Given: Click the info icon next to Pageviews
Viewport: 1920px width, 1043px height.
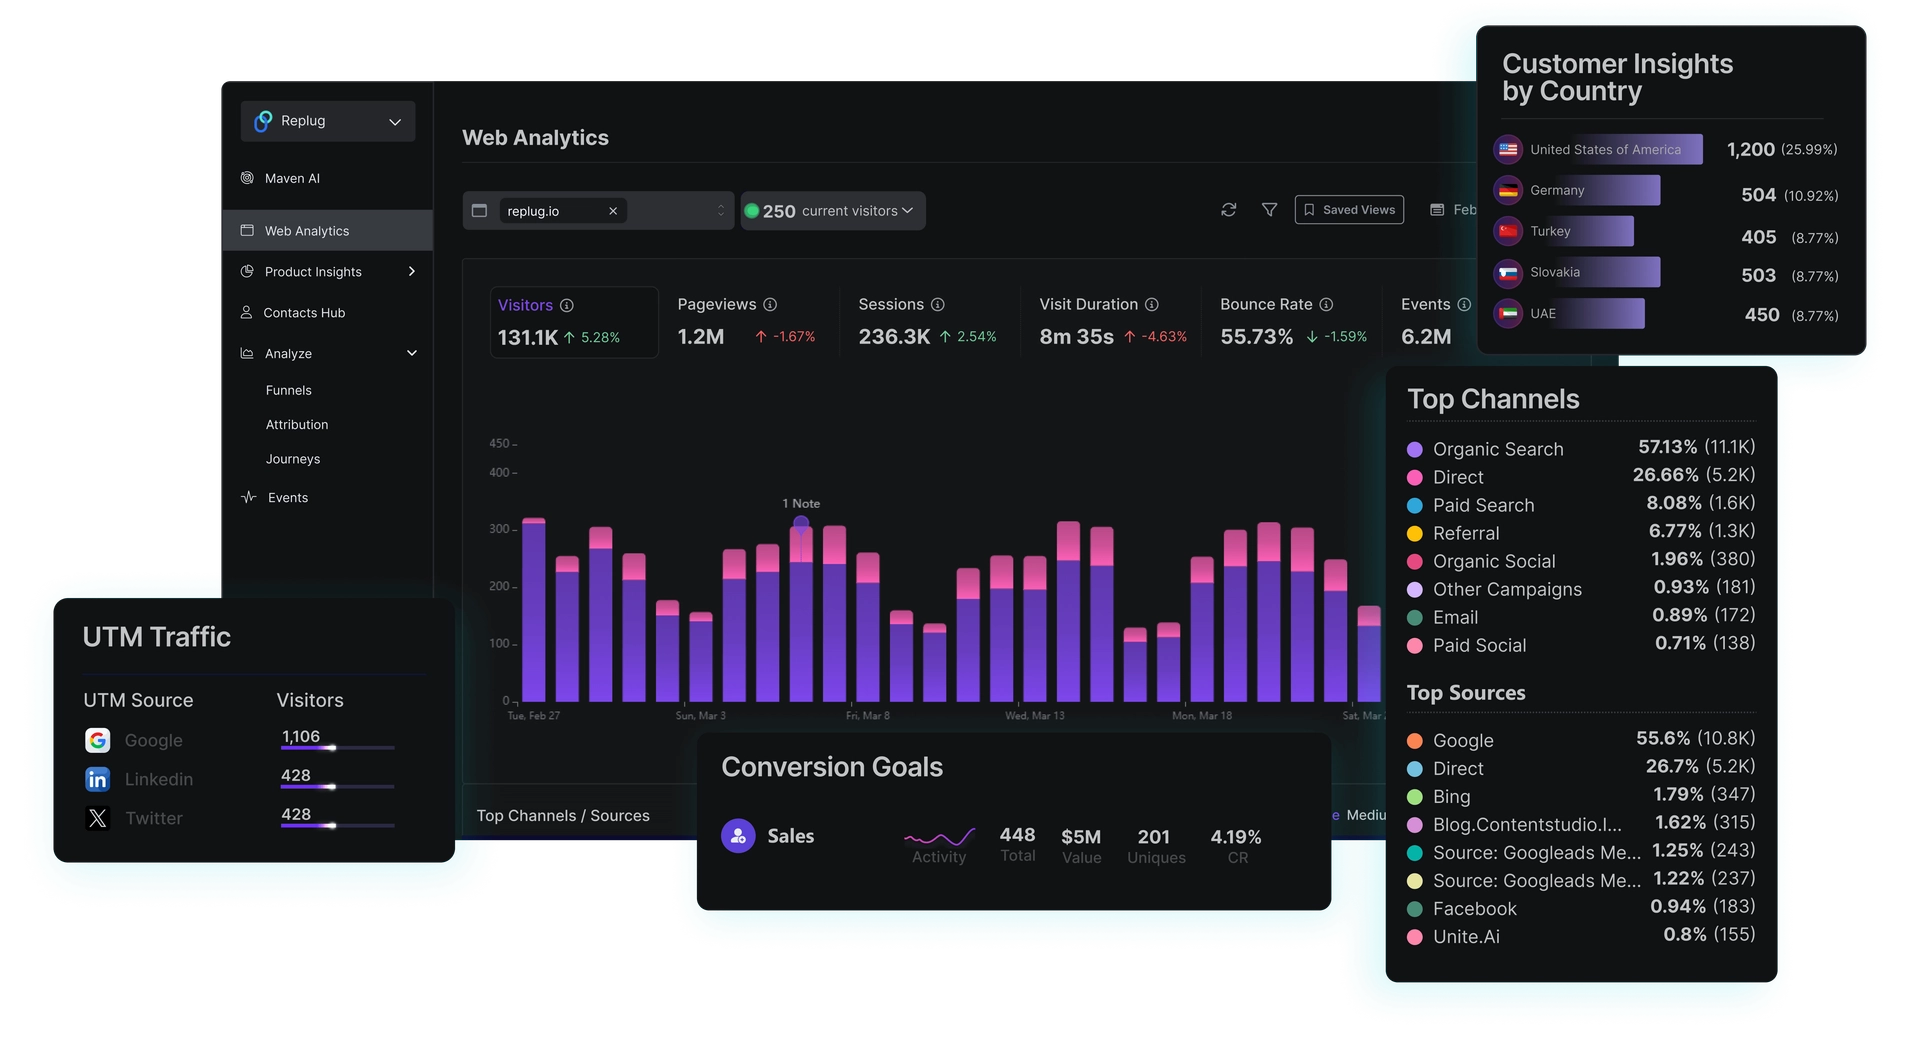Looking at the screenshot, I should (x=770, y=305).
